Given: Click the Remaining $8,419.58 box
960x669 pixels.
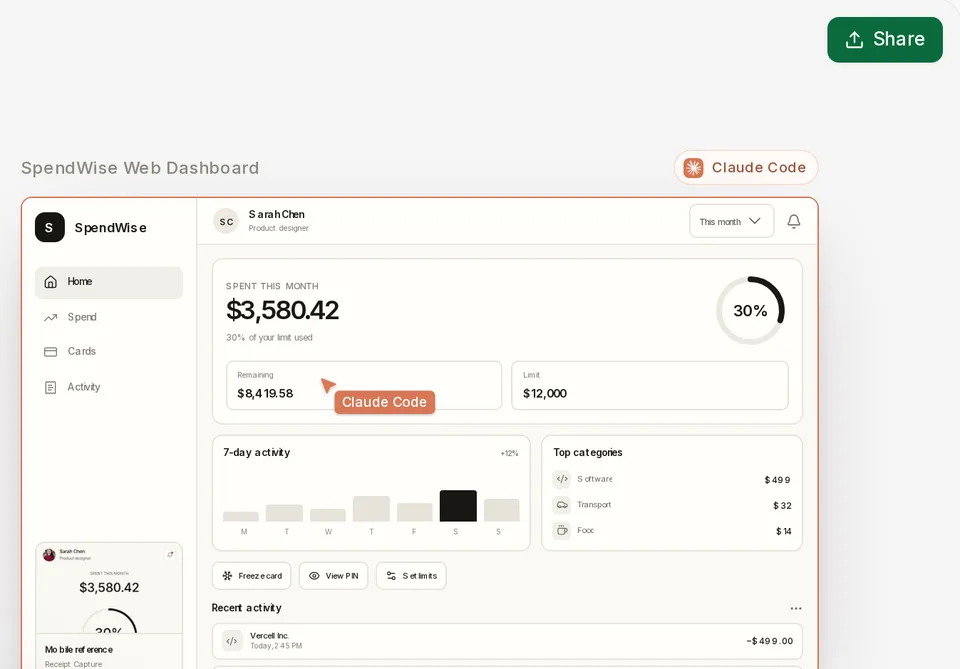Looking at the screenshot, I should point(364,385).
